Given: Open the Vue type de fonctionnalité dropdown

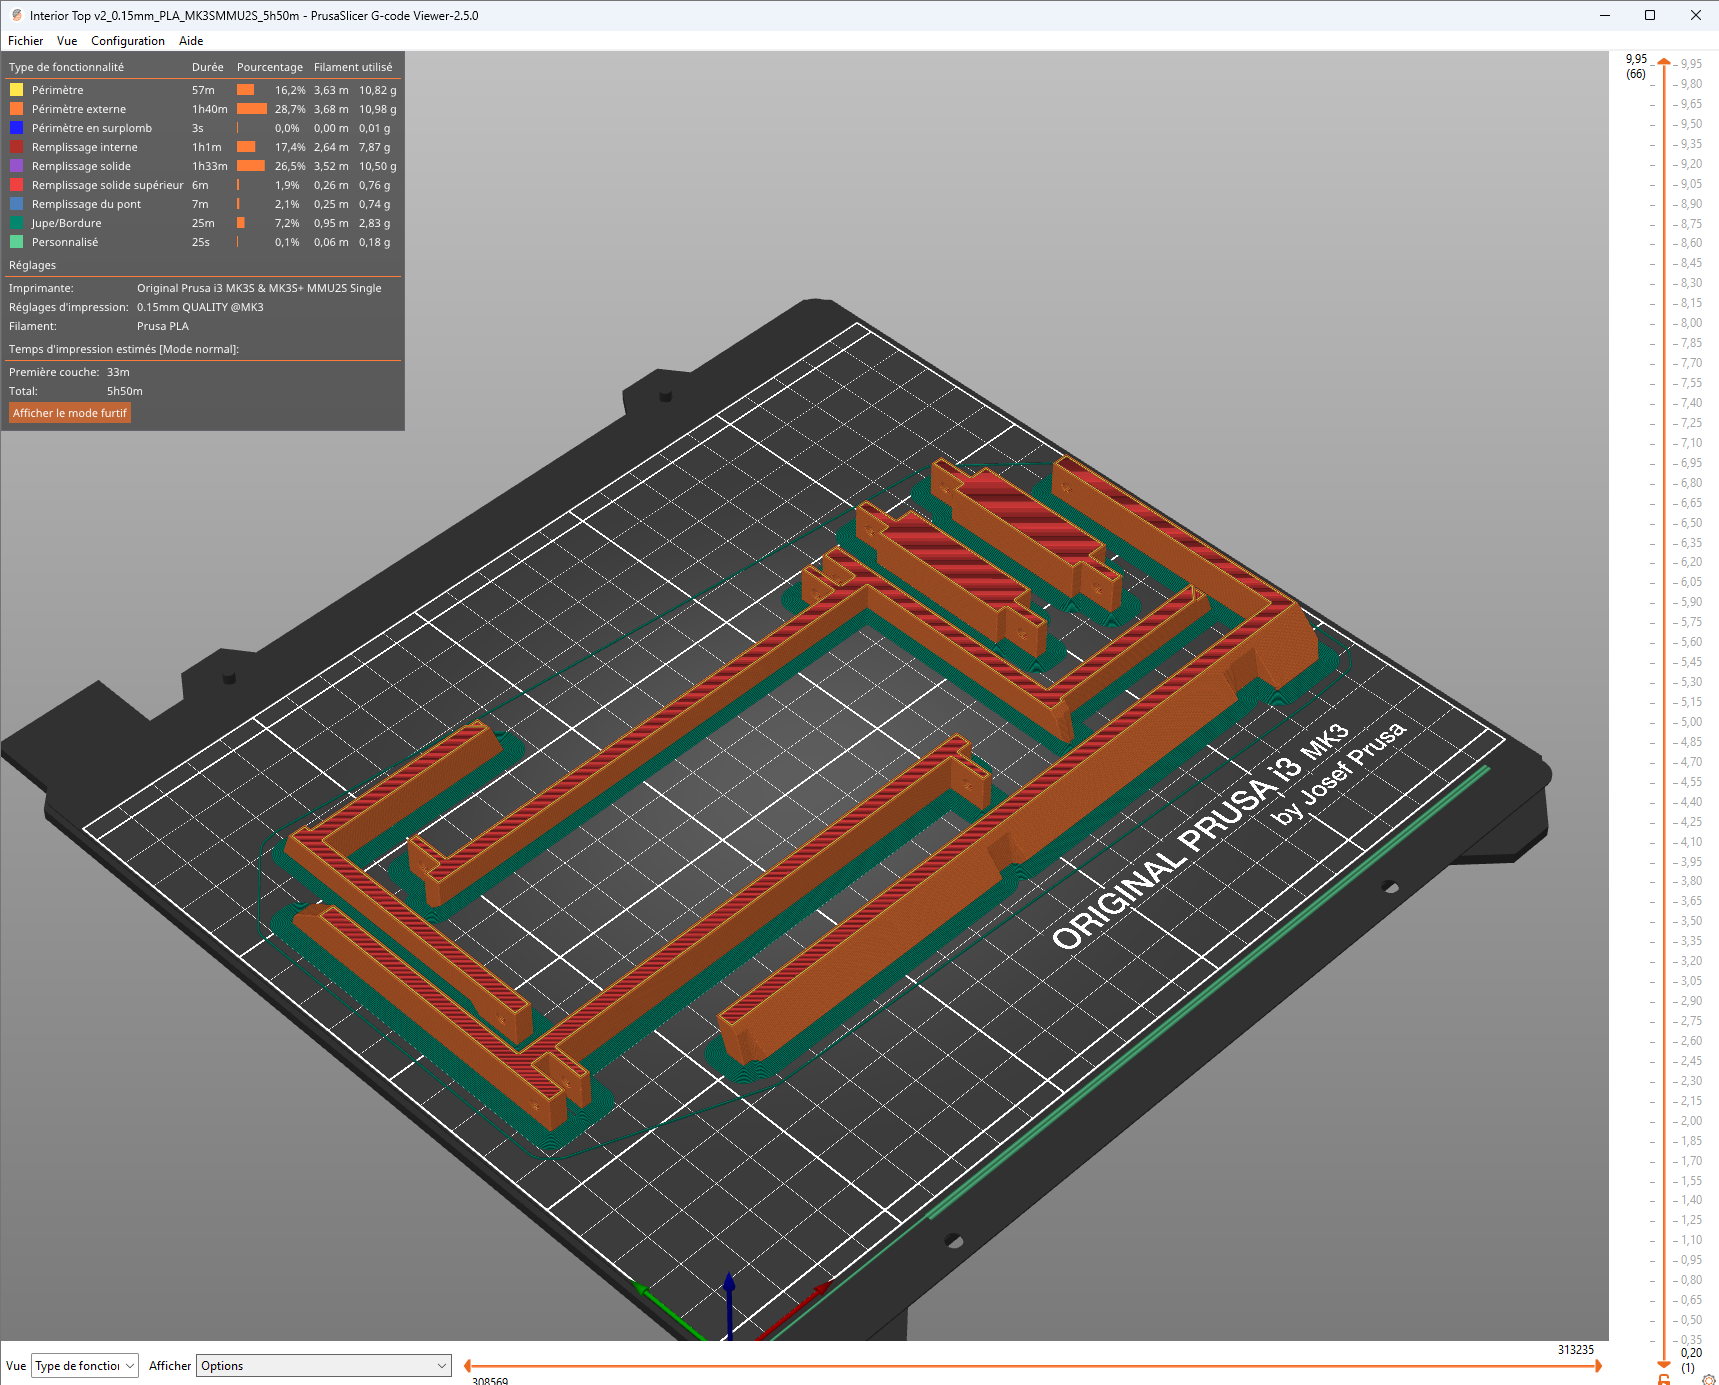Looking at the screenshot, I should click(x=84, y=1365).
